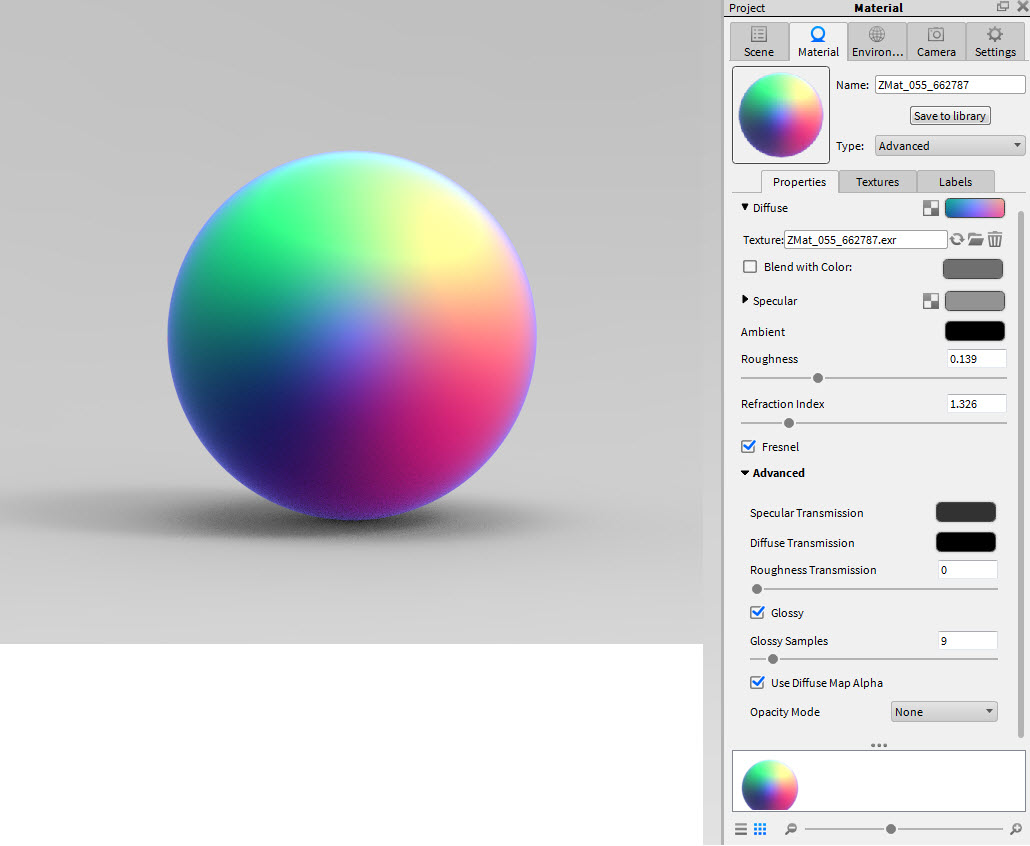Image resolution: width=1030 pixels, height=846 pixels.
Task: Open the Settings tab
Action: [995, 42]
